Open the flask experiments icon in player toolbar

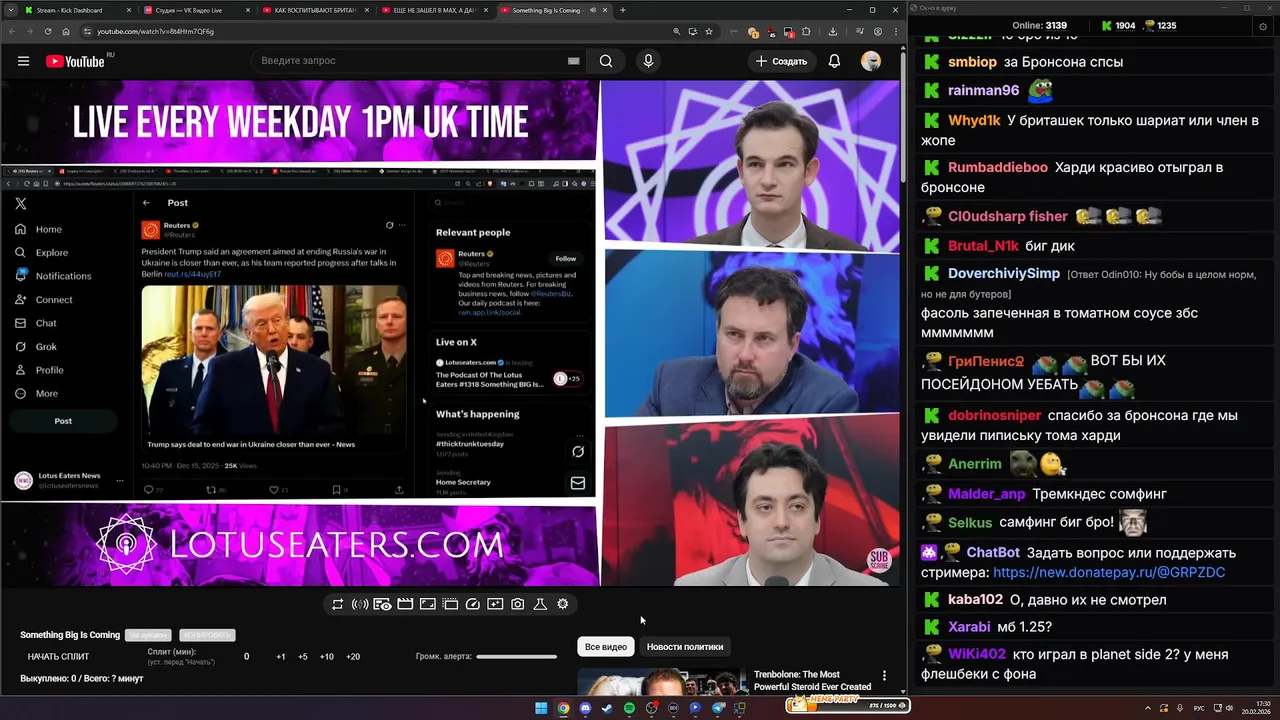click(x=540, y=604)
